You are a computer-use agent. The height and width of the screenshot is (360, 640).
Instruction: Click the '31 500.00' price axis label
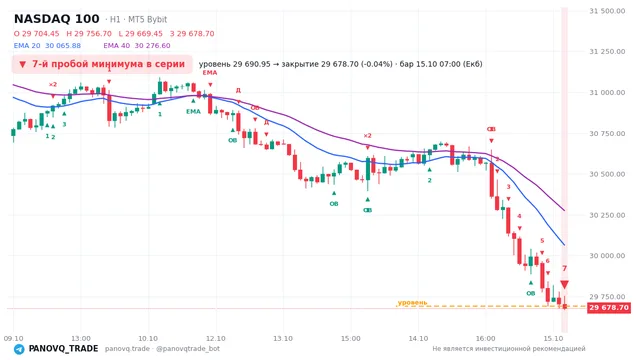pos(607,11)
